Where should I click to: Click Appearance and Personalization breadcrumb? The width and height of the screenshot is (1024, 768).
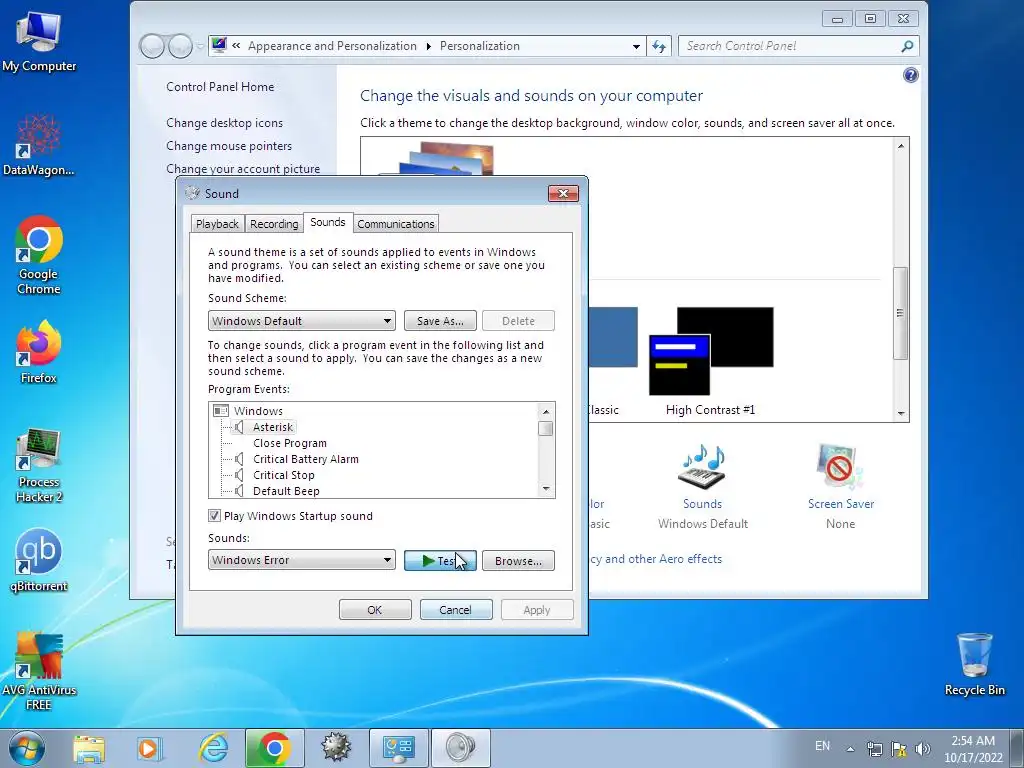[x=332, y=46]
